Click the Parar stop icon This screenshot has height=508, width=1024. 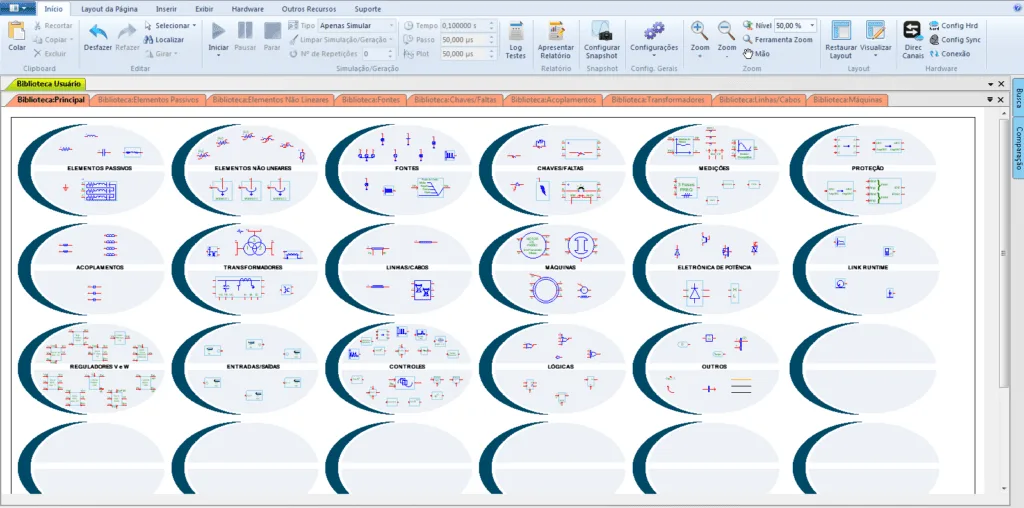(x=272, y=31)
